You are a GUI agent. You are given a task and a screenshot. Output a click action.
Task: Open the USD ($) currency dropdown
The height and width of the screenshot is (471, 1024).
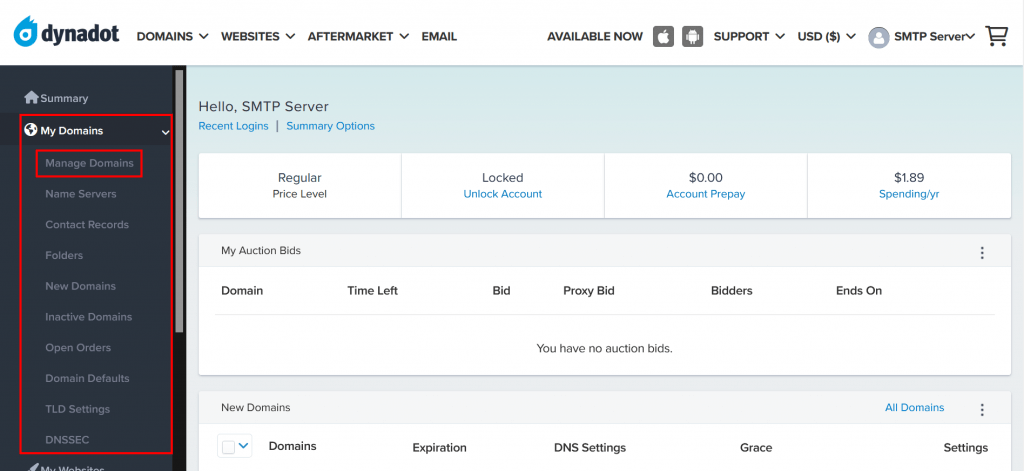pos(826,37)
